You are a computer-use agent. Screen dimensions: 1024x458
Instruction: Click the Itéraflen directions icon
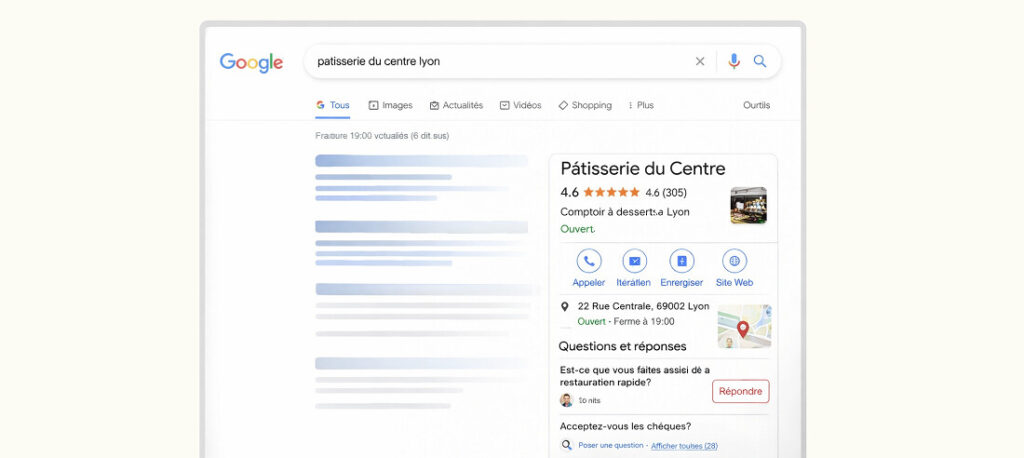point(634,261)
